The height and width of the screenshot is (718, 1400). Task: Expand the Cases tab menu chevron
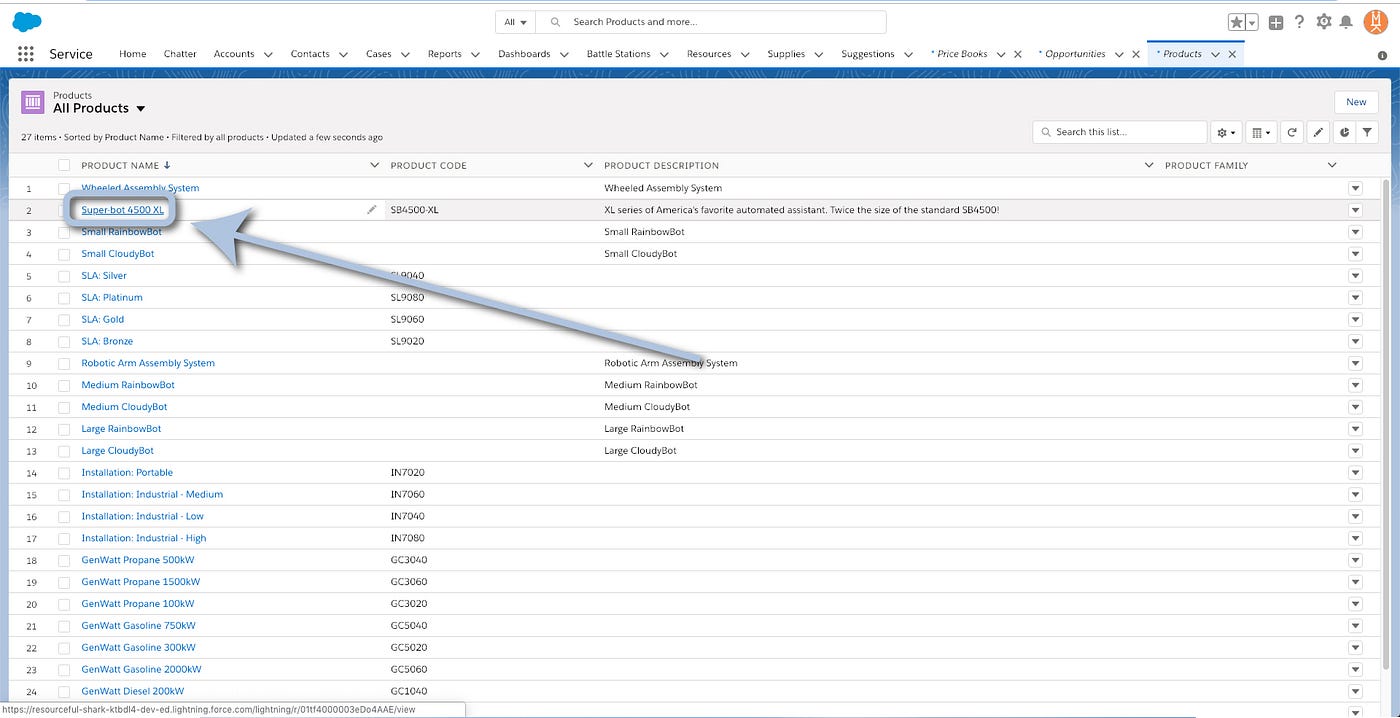[x=405, y=54]
